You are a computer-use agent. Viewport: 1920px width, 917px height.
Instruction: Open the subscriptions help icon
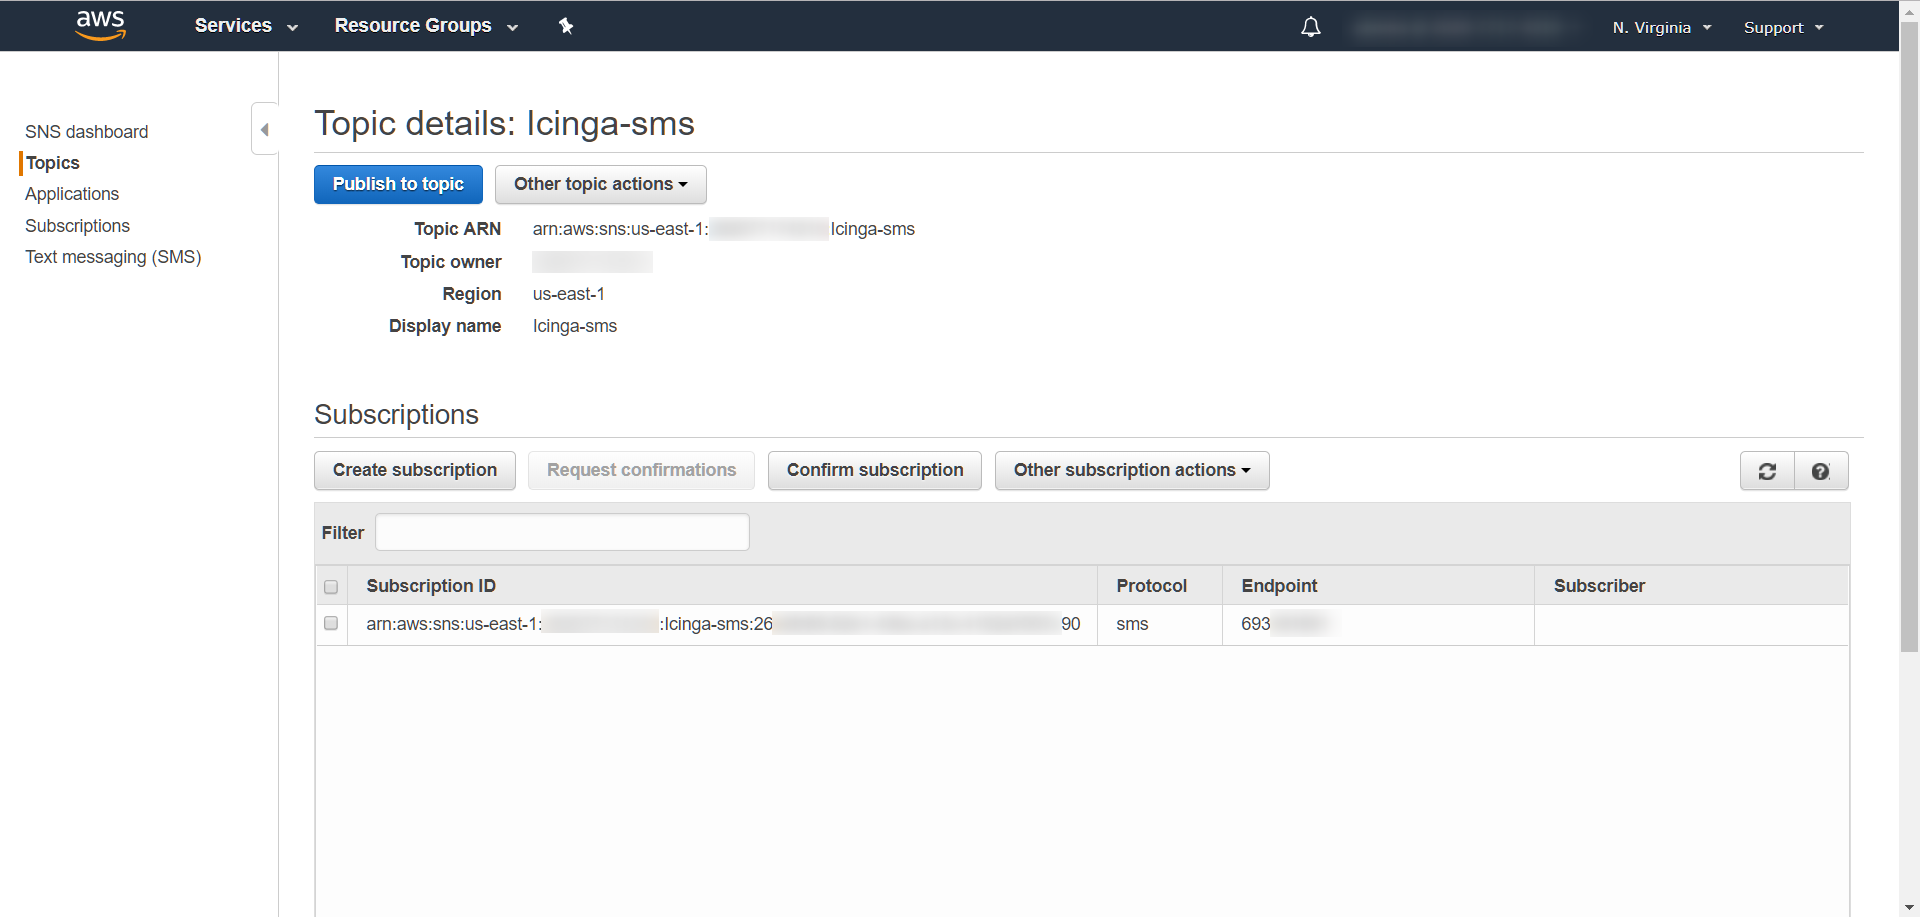tap(1820, 471)
